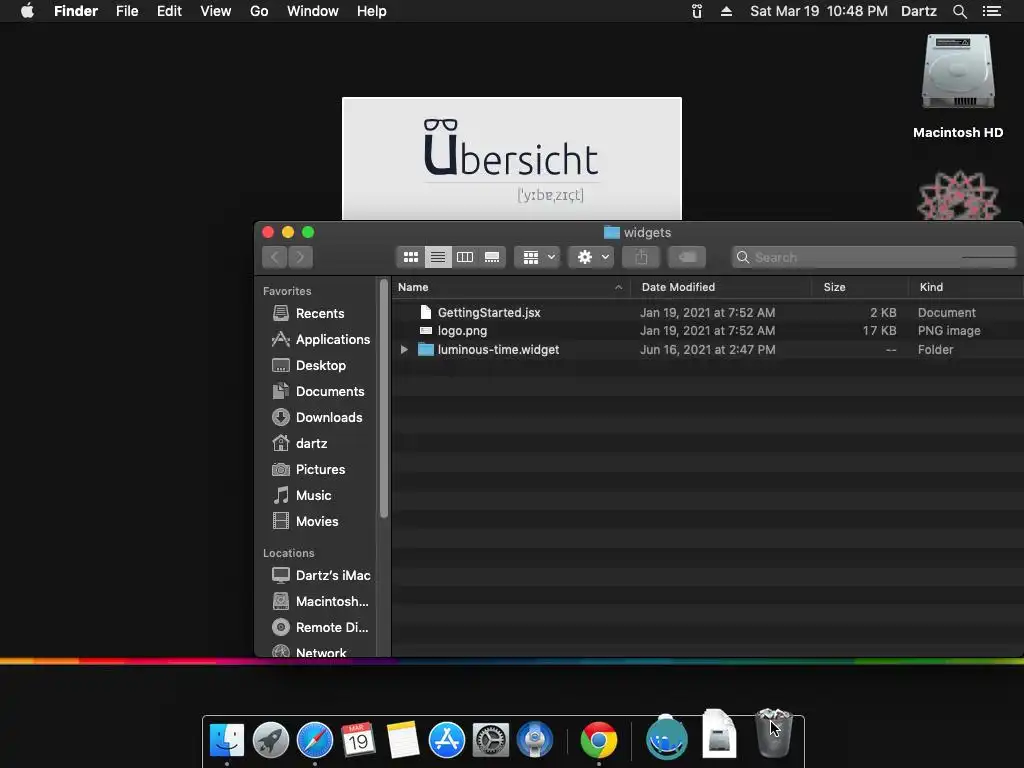The height and width of the screenshot is (768, 1024).
Task: Go forward in Finder window
Action: pos(300,257)
